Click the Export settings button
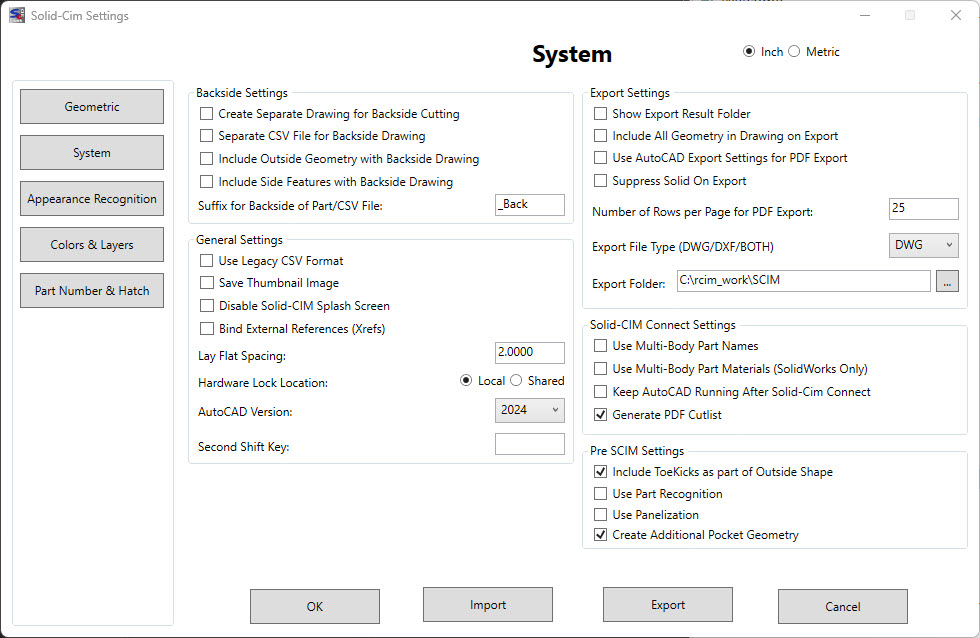Viewport: 980px width, 638px height. point(668,604)
